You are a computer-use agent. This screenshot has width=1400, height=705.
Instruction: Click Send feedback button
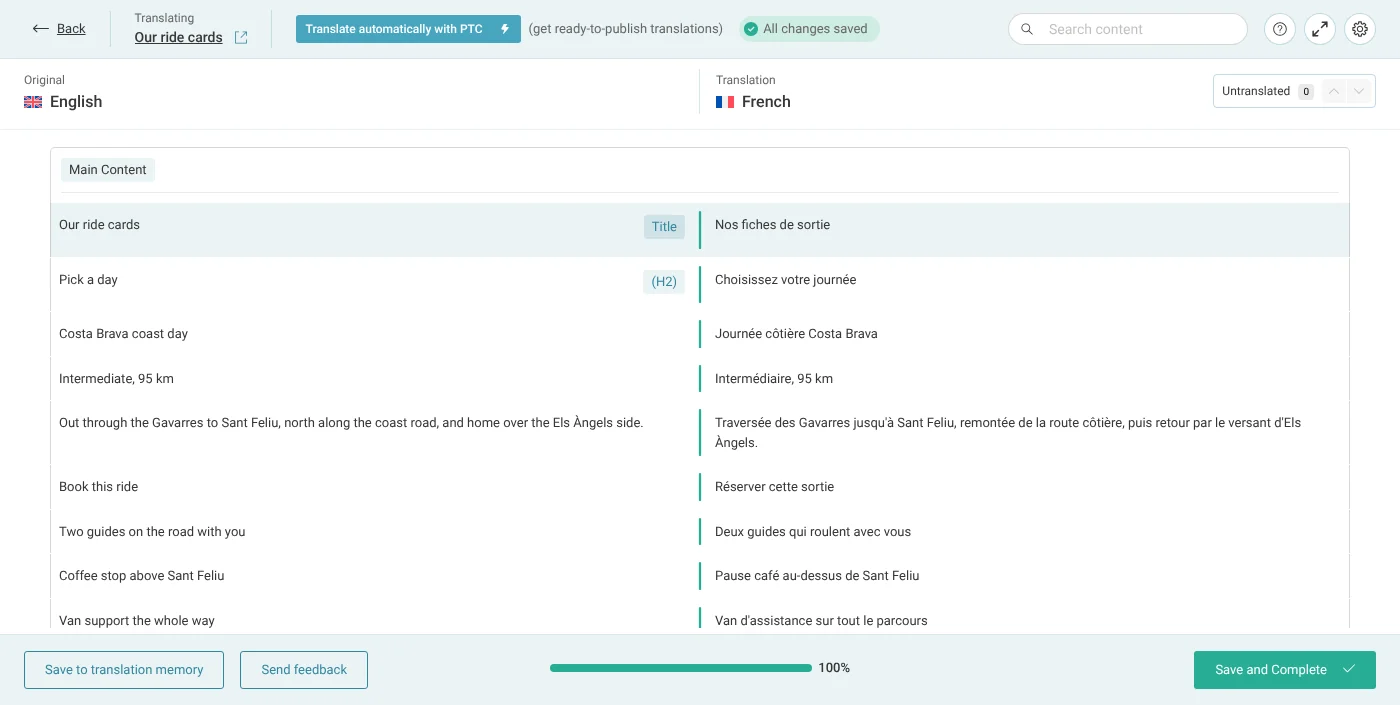pyautogui.click(x=304, y=670)
